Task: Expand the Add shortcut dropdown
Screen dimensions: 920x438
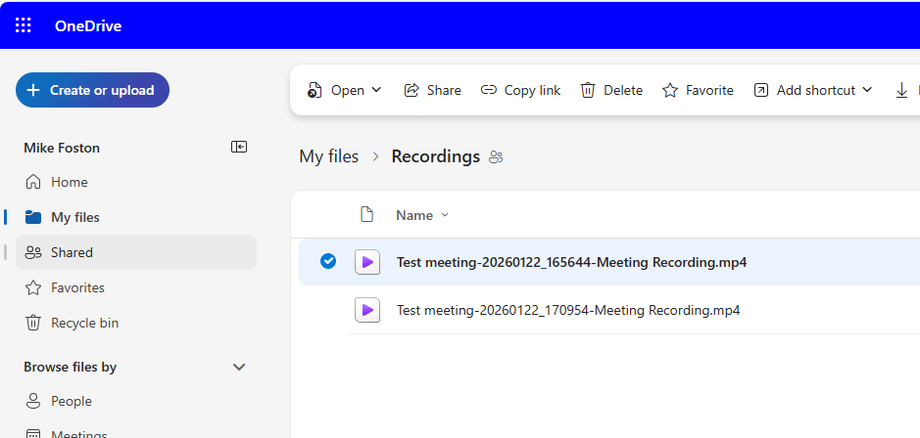Action: [x=866, y=90]
